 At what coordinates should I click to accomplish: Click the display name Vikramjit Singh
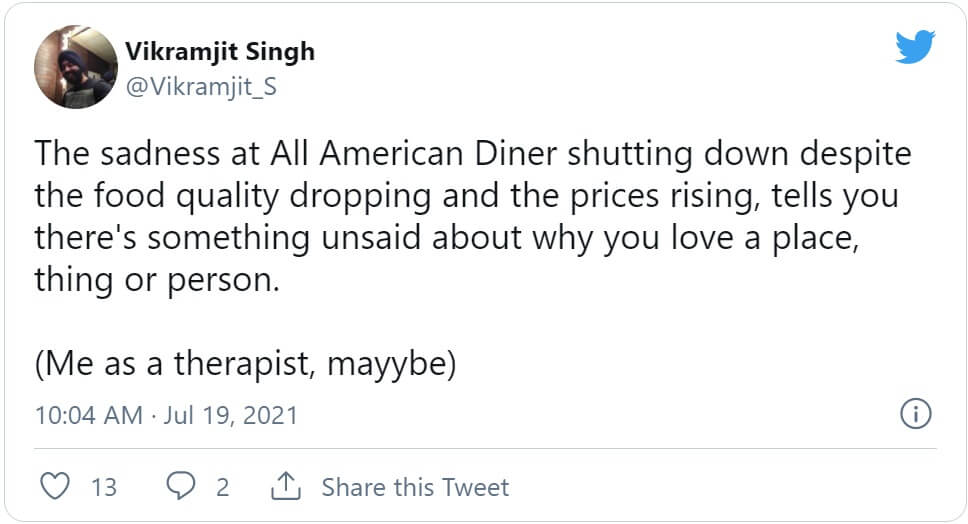pyautogui.click(x=220, y=51)
